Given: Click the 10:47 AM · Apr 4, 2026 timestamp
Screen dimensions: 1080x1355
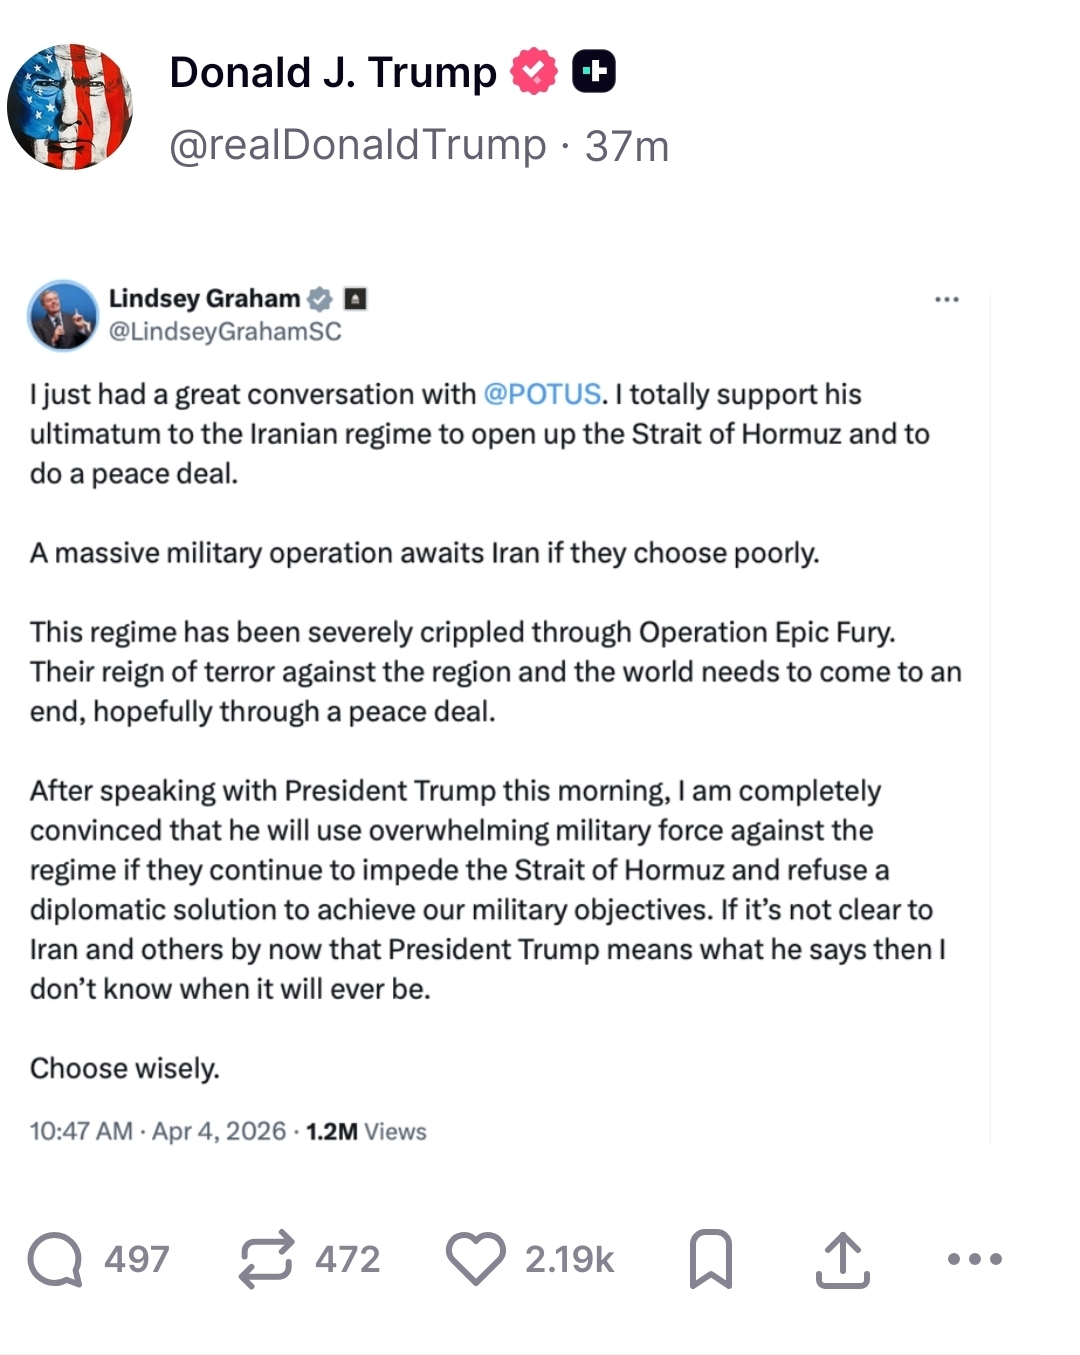Looking at the screenshot, I should 158,1131.
